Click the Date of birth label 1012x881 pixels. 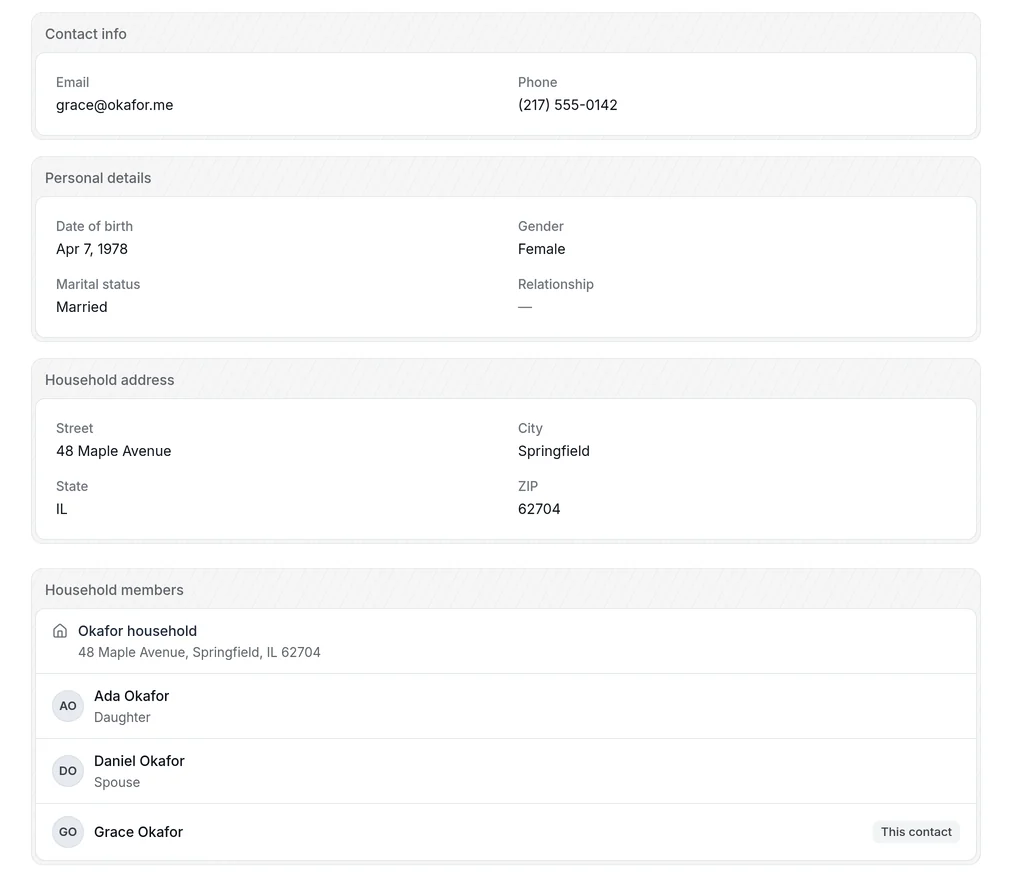tap(94, 227)
